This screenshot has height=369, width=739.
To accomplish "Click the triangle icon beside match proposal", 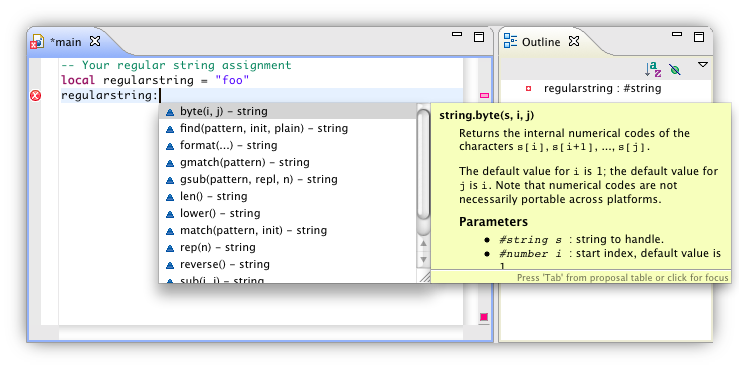I will pyautogui.click(x=170, y=231).
